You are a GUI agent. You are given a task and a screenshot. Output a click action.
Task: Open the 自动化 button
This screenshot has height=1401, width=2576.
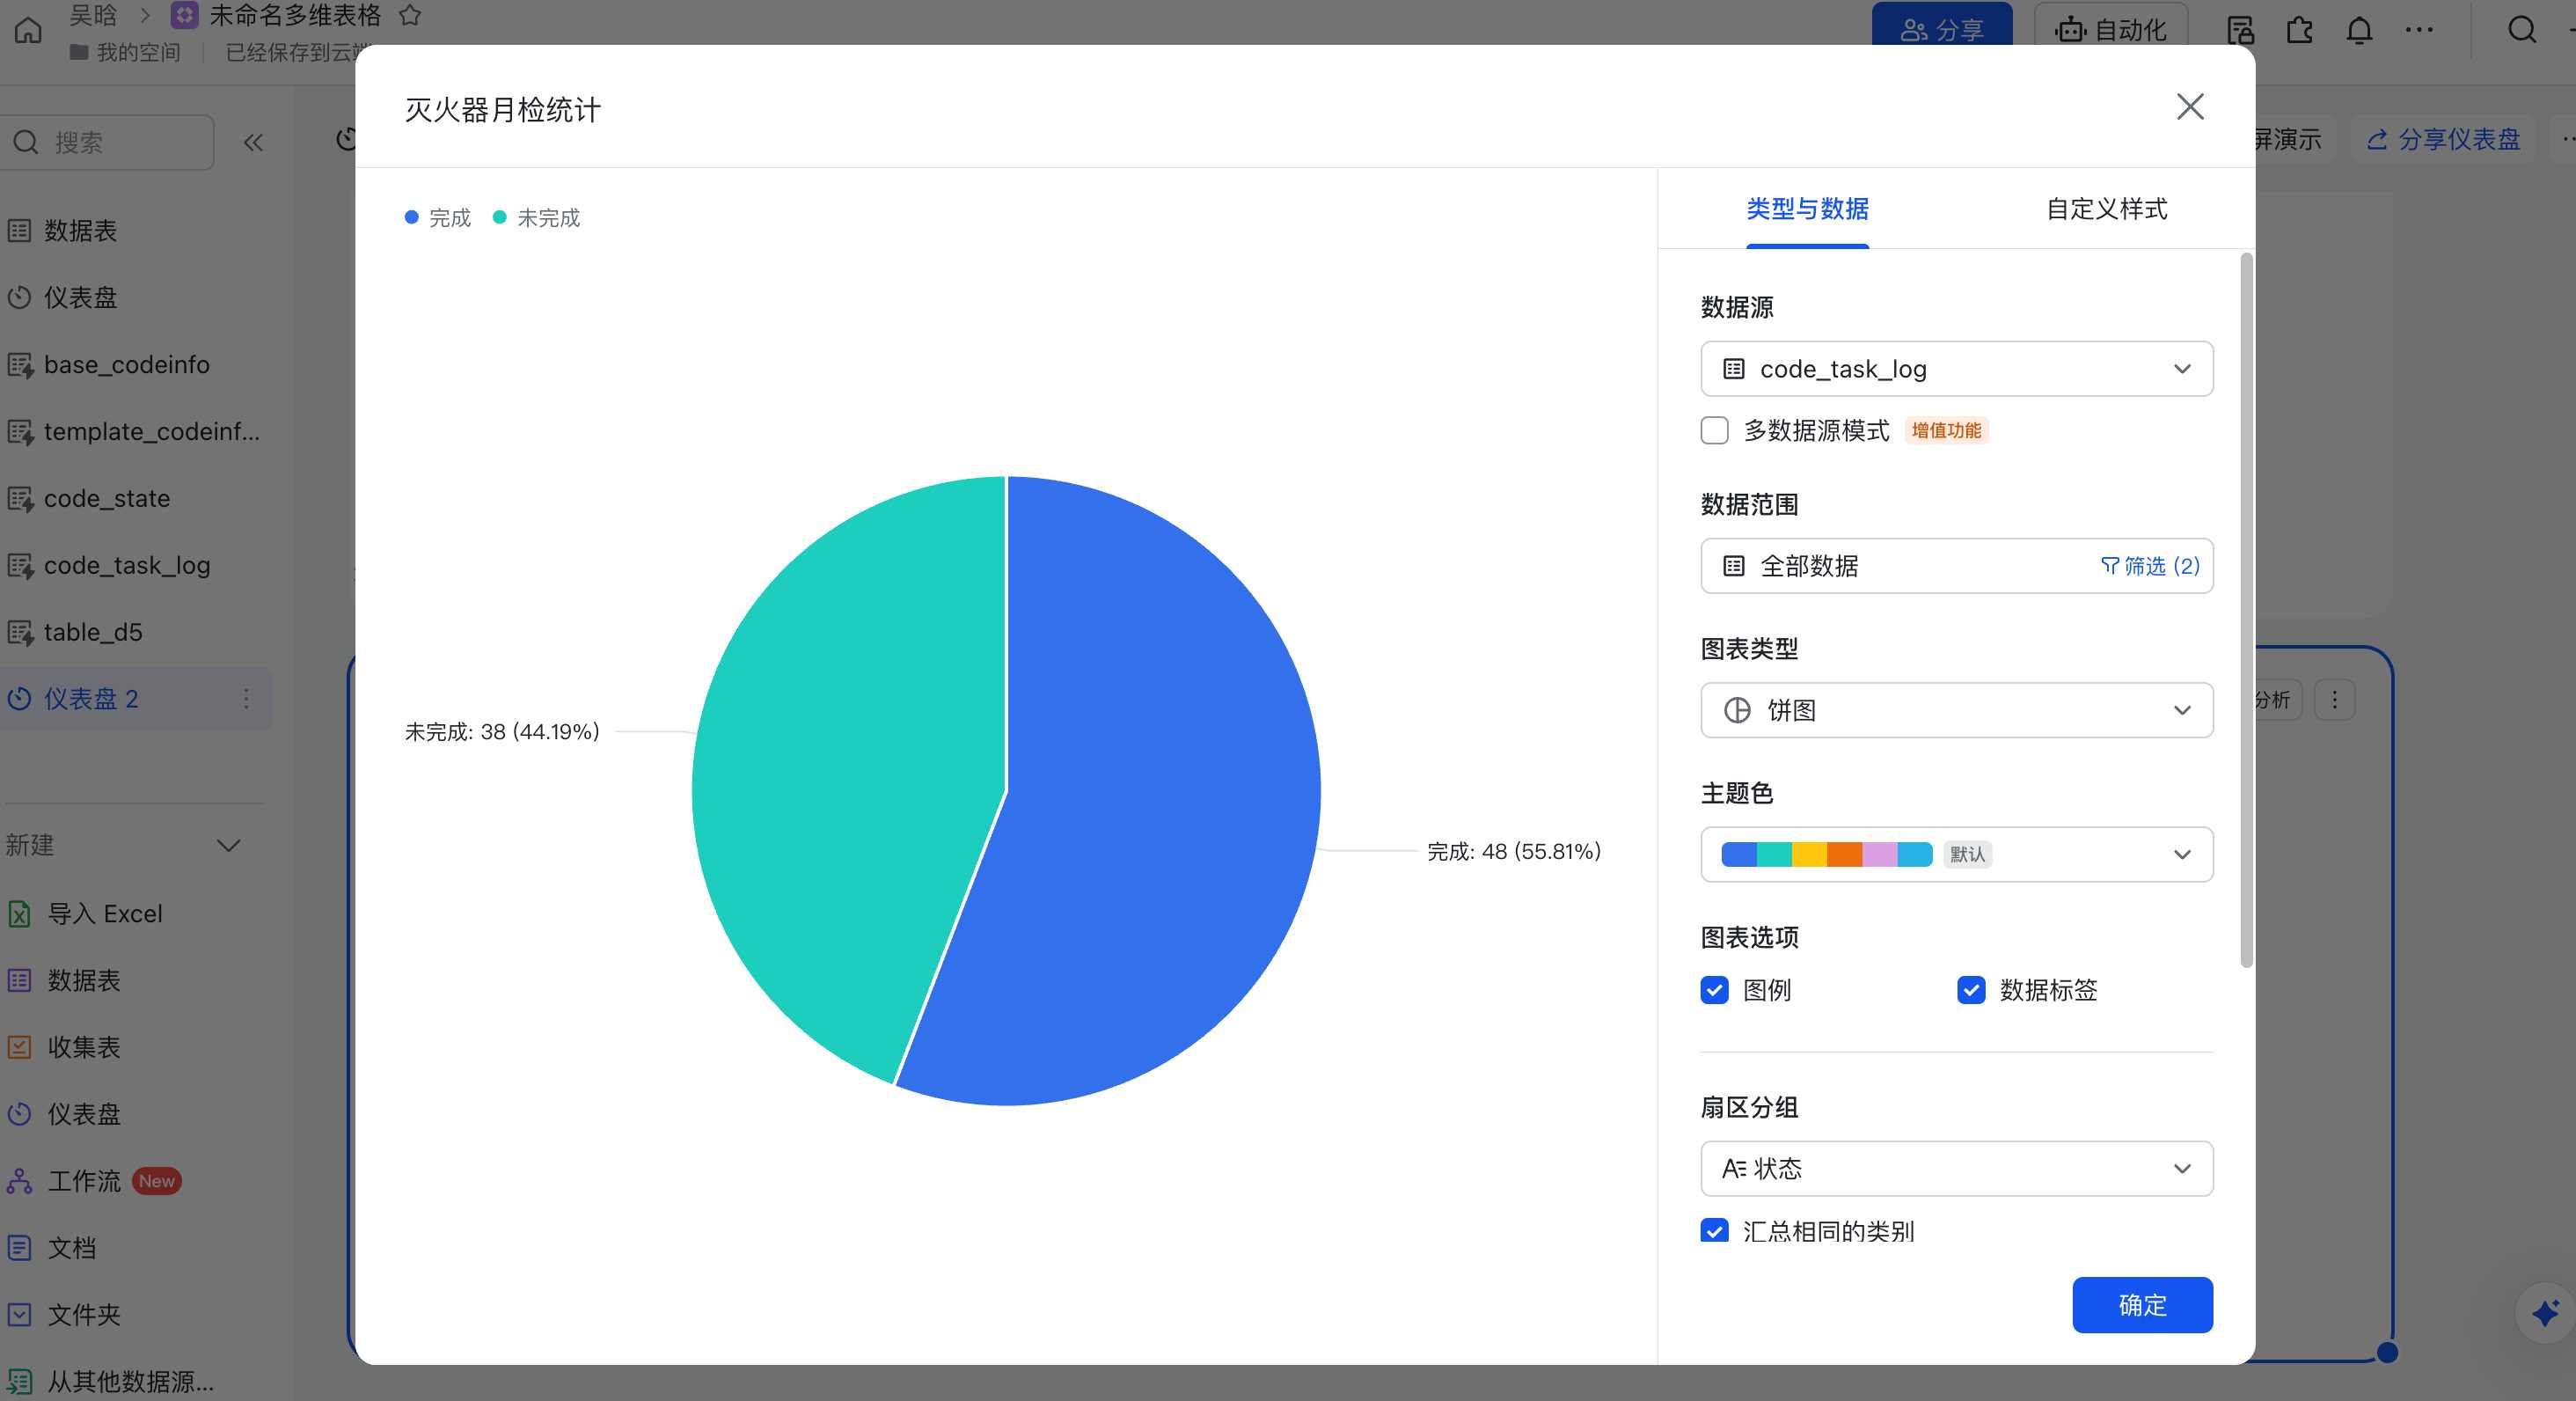[x=2110, y=29]
